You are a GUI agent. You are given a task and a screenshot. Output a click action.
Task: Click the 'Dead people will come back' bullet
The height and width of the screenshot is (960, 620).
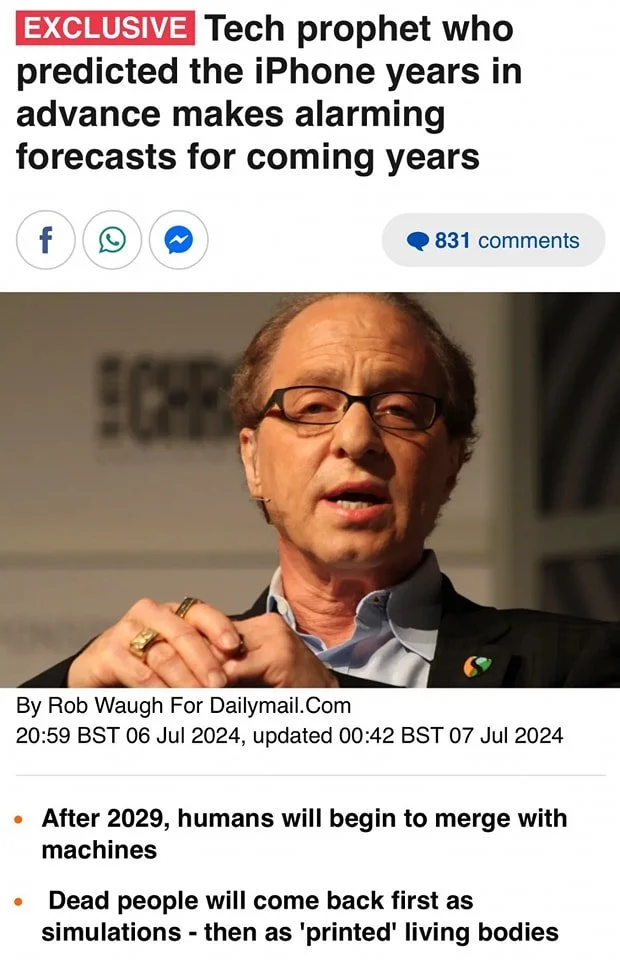click(300, 916)
